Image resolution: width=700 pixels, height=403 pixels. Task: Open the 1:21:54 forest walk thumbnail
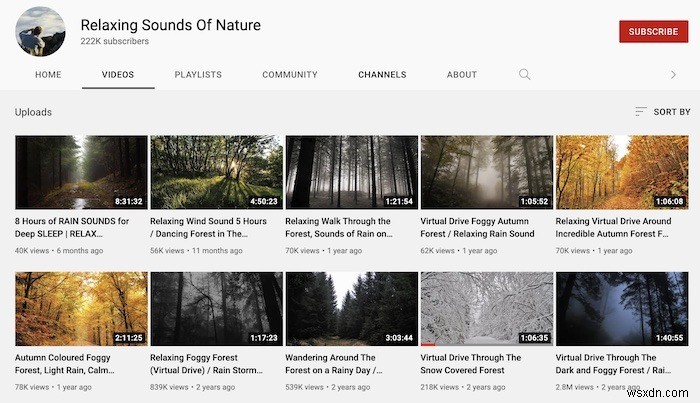coord(351,172)
